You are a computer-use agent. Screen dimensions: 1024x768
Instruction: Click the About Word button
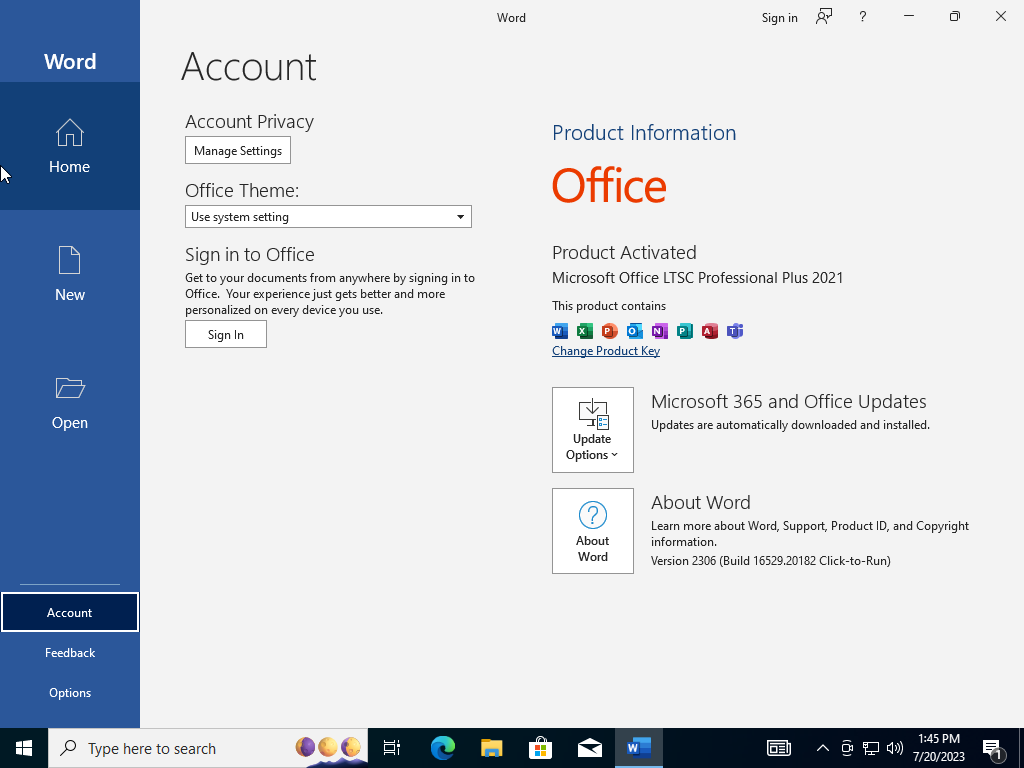tap(592, 531)
